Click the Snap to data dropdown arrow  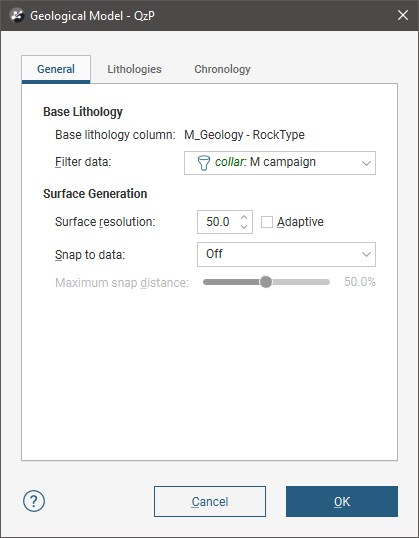coord(366,255)
